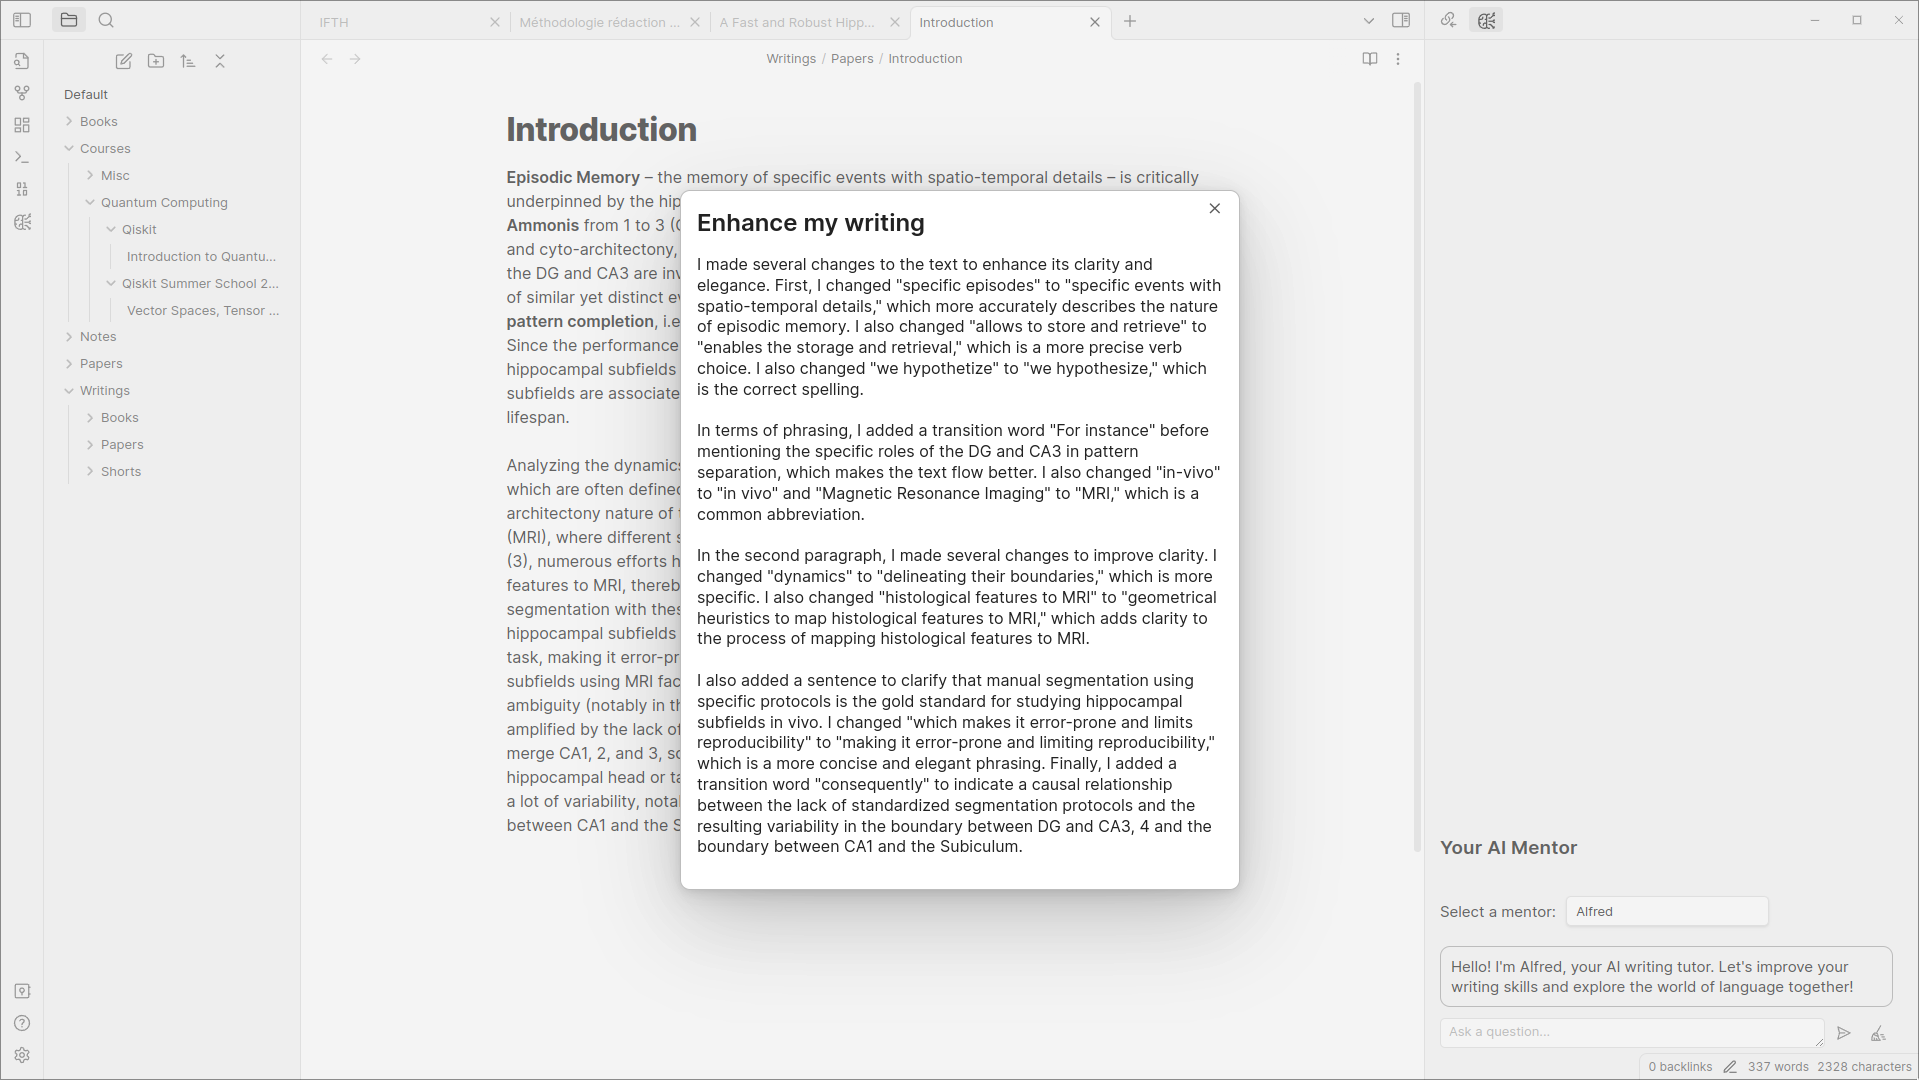Image resolution: width=1919 pixels, height=1080 pixels.
Task: Expand the top-level Books folder
Action: click(98, 121)
